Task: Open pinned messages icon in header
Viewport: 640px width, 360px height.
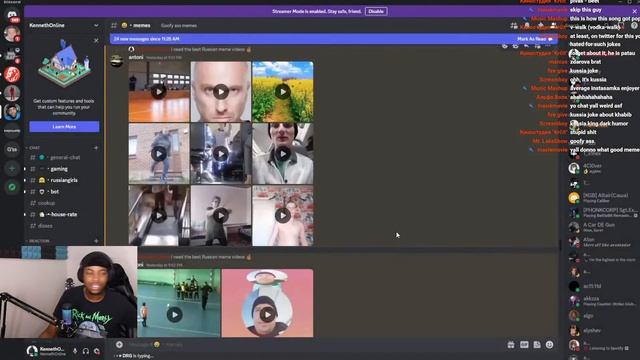Action: [540, 26]
